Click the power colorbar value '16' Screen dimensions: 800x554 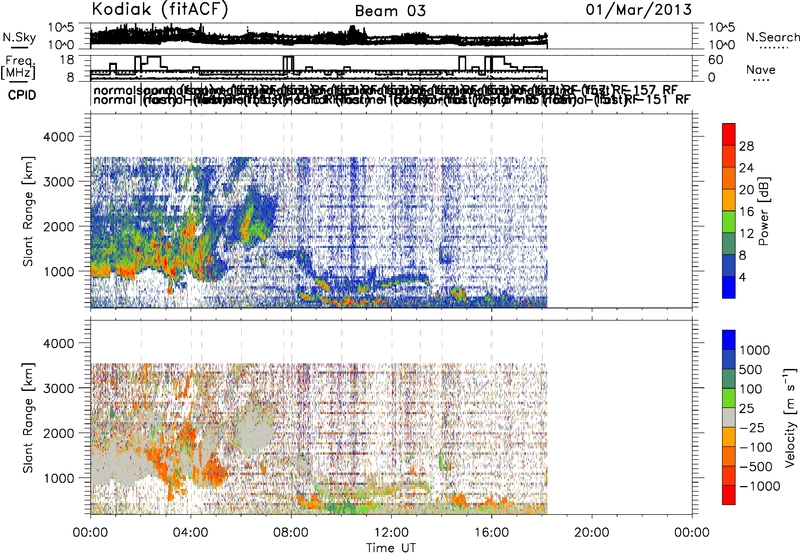746,212
